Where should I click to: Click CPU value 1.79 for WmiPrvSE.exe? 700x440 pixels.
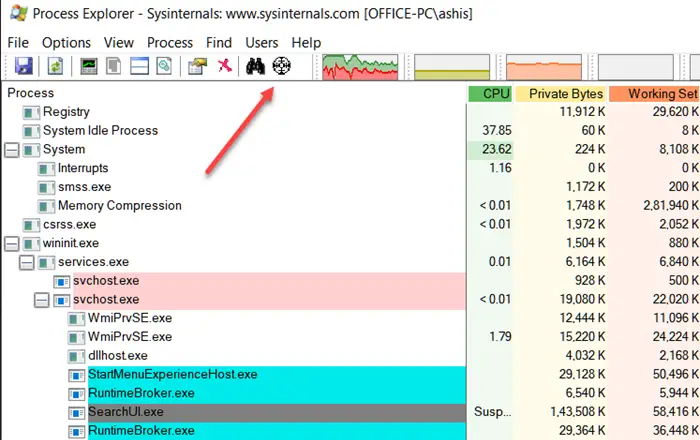pos(500,337)
